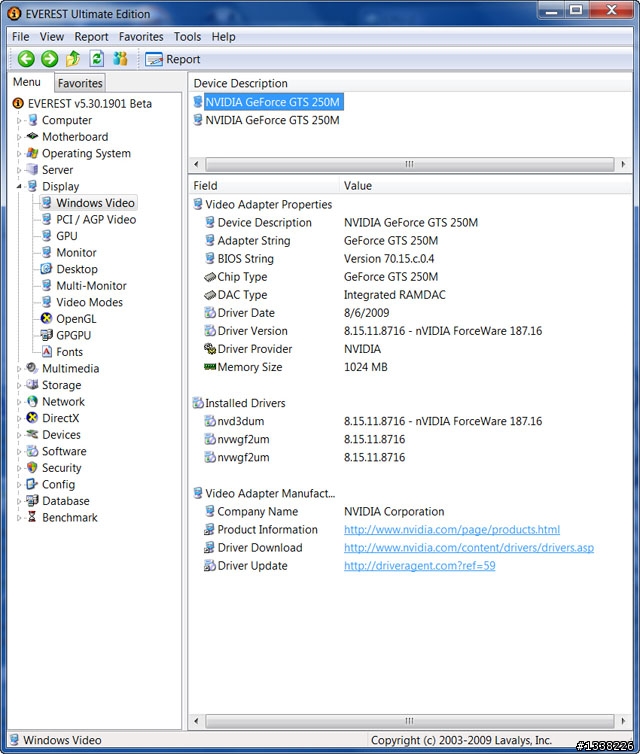The width and height of the screenshot is (640, 754).
Task: Click the Video Modes icon in the tree
Action: (46, 302)
